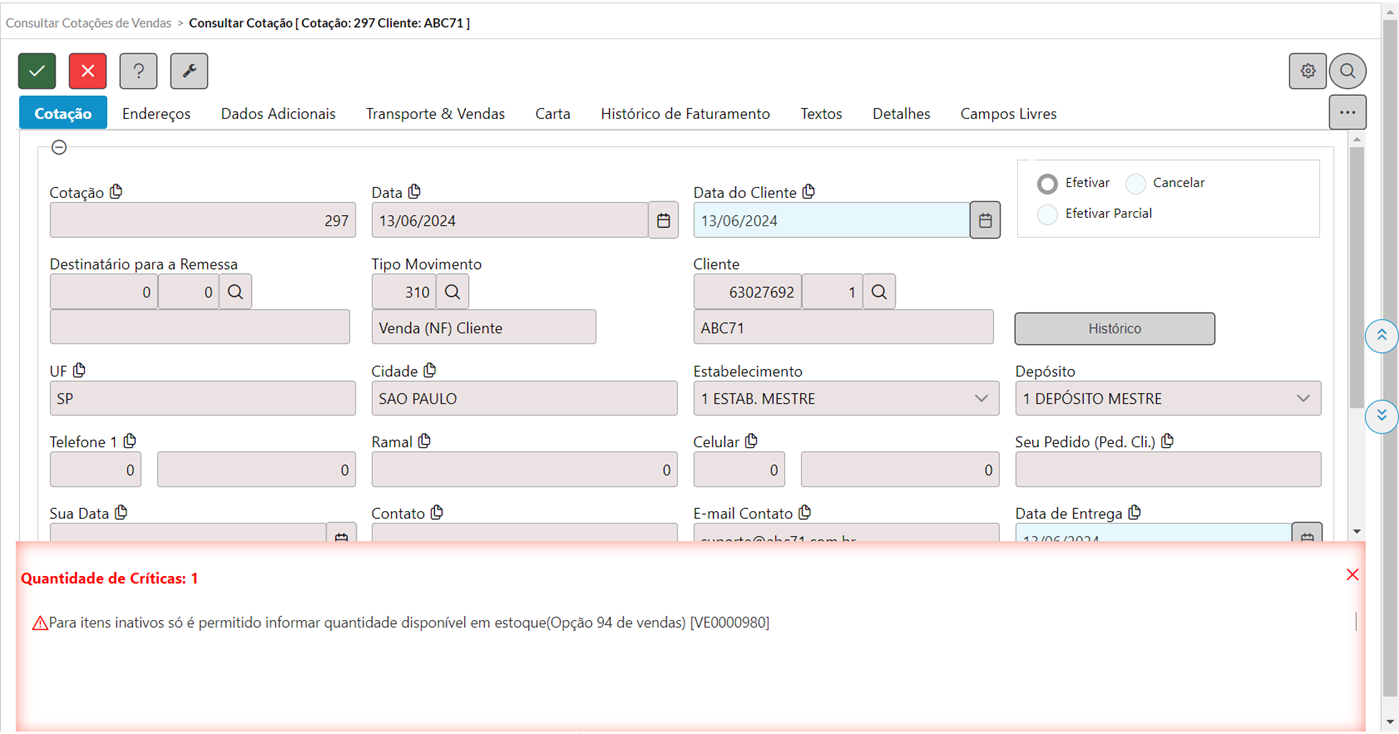Open help with the question mark button
Image resolution: width=1399 pixels, height=734 pixels.
click(138, 71)
